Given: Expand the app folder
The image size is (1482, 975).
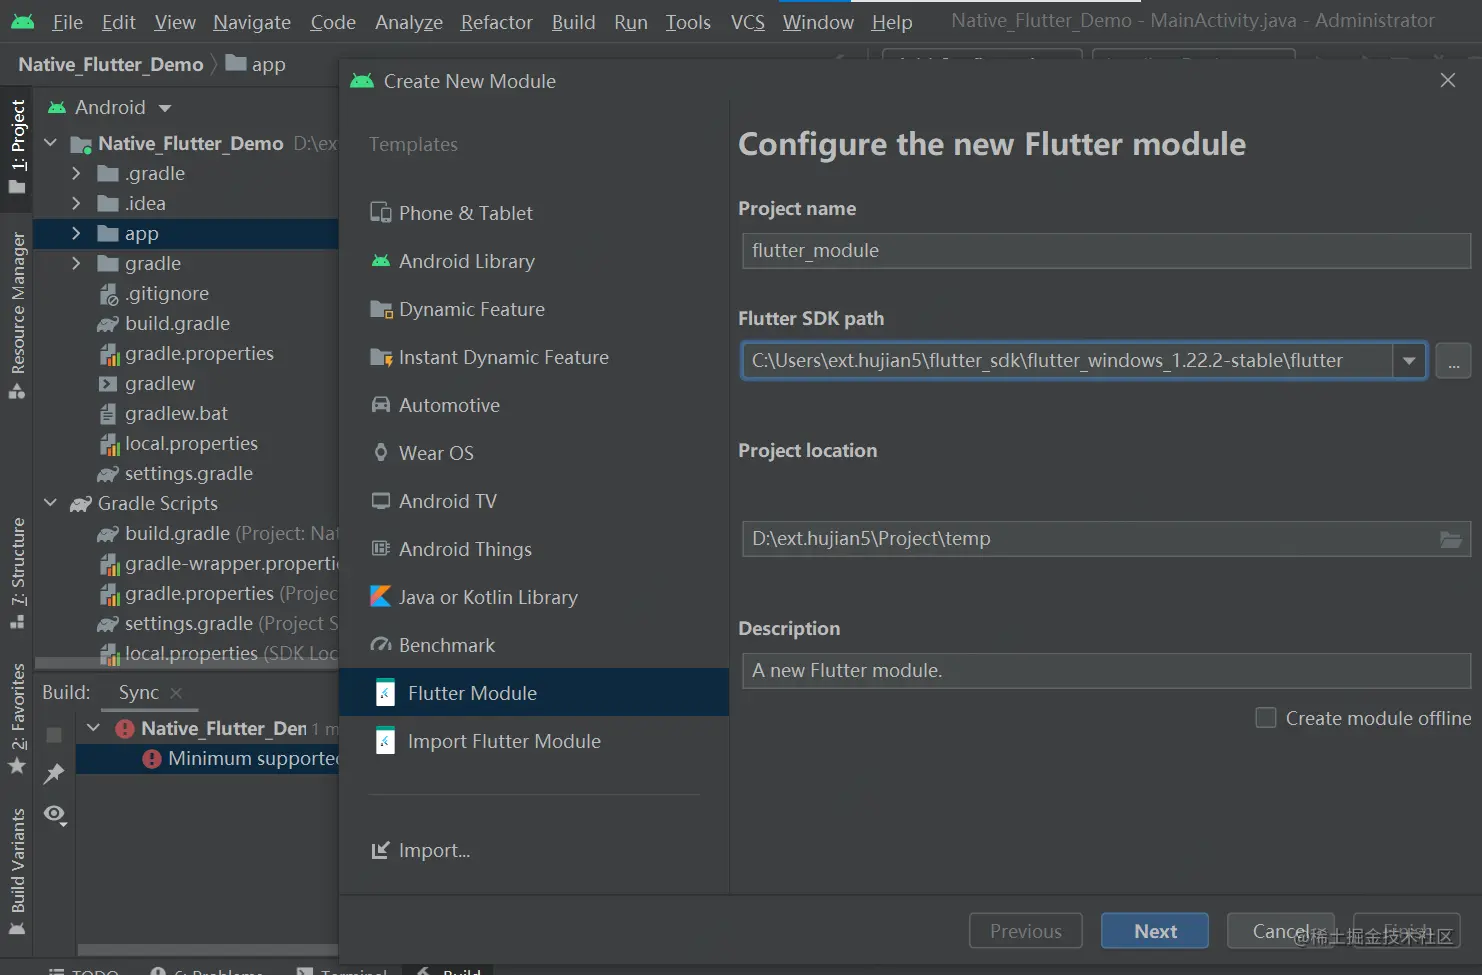Looking at the screenshot, I should 76,233.
